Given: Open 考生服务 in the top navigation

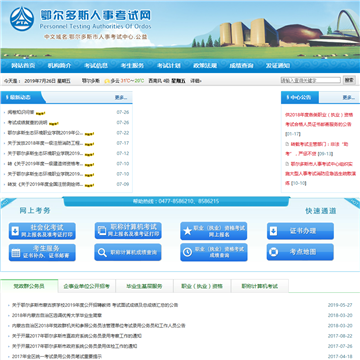Looking at the screenshot, I should click(132, 66).
